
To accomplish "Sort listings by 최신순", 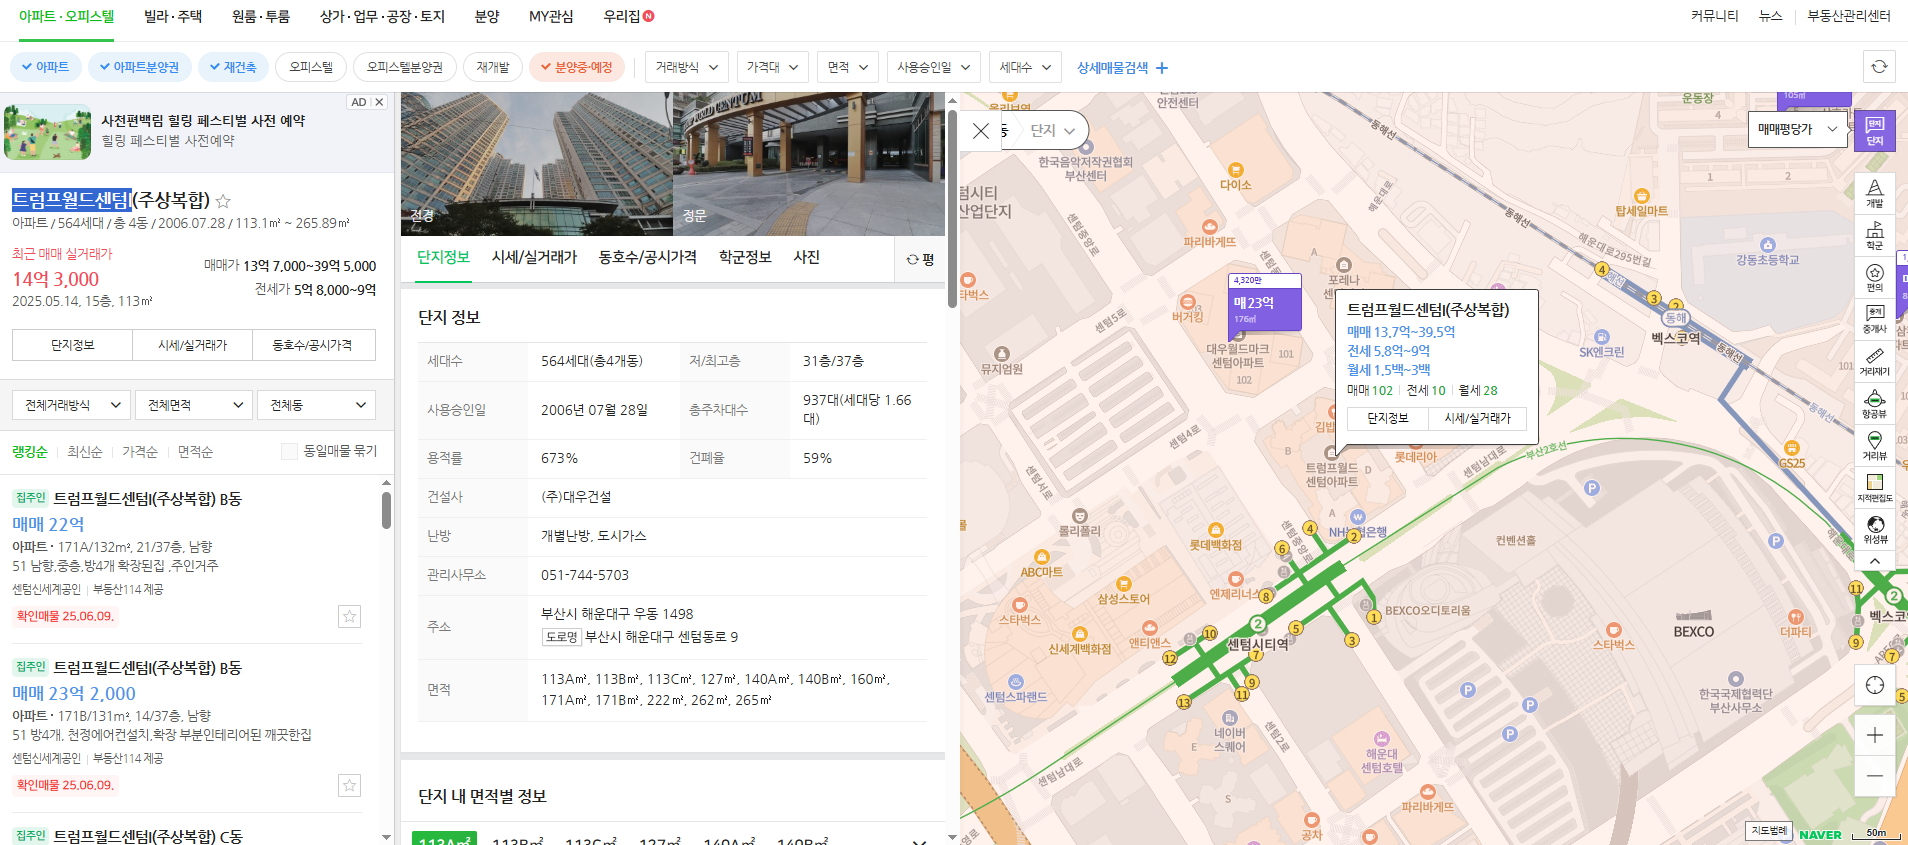I will [x=85, y=452].
